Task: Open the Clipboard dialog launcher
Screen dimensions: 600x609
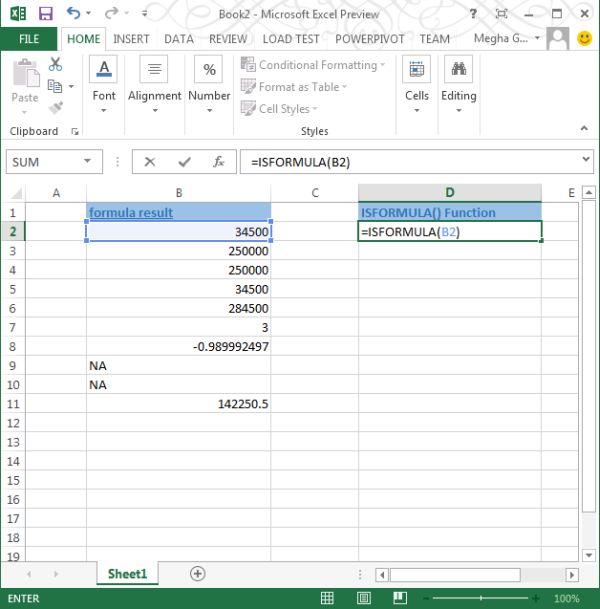Action: tap(75, 132)
